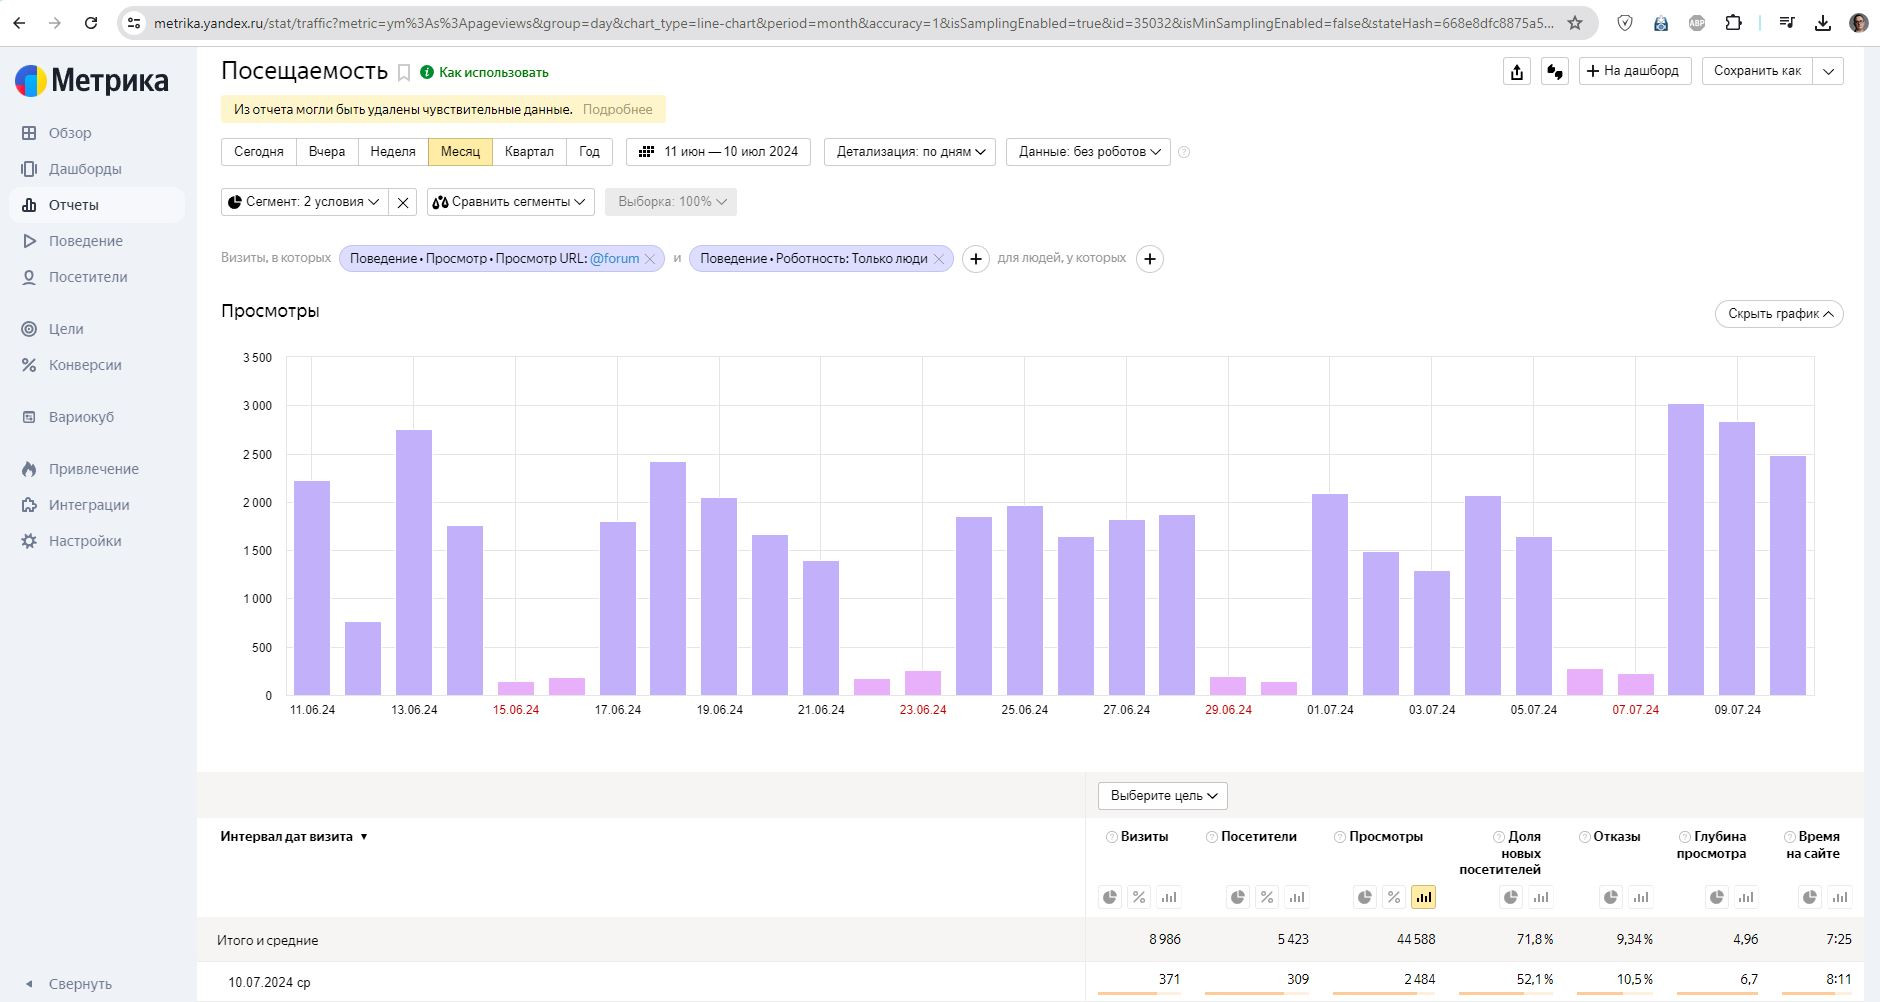Toggle percent icon under Посетители column
Viewport: 1880px width, 1002px height.
(x=1267, y=897)
